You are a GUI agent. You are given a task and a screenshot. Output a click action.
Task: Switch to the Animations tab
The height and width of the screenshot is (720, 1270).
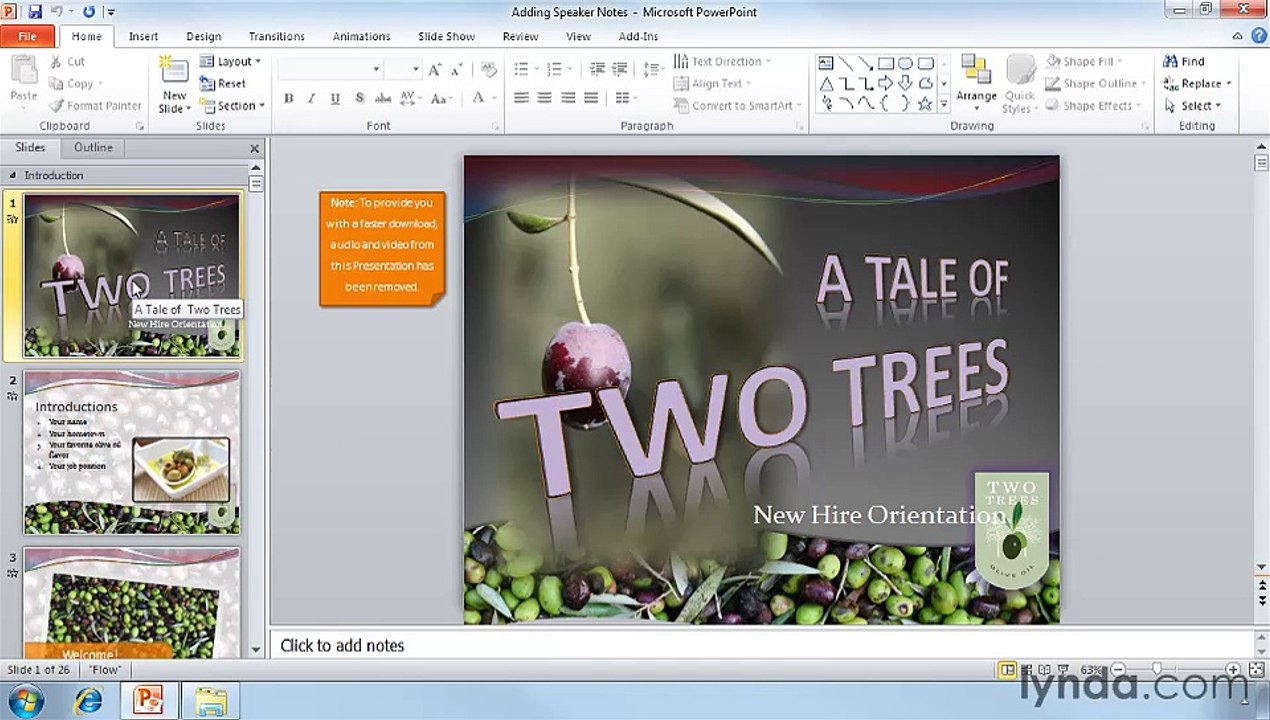tap(361, 36)
